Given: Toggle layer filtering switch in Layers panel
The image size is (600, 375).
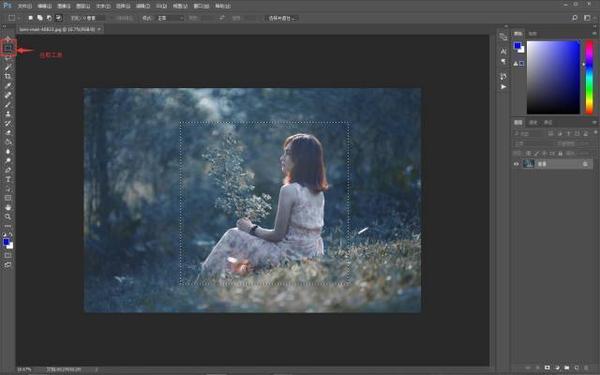Looking at the screenshot, I should [x=595, y=132].
